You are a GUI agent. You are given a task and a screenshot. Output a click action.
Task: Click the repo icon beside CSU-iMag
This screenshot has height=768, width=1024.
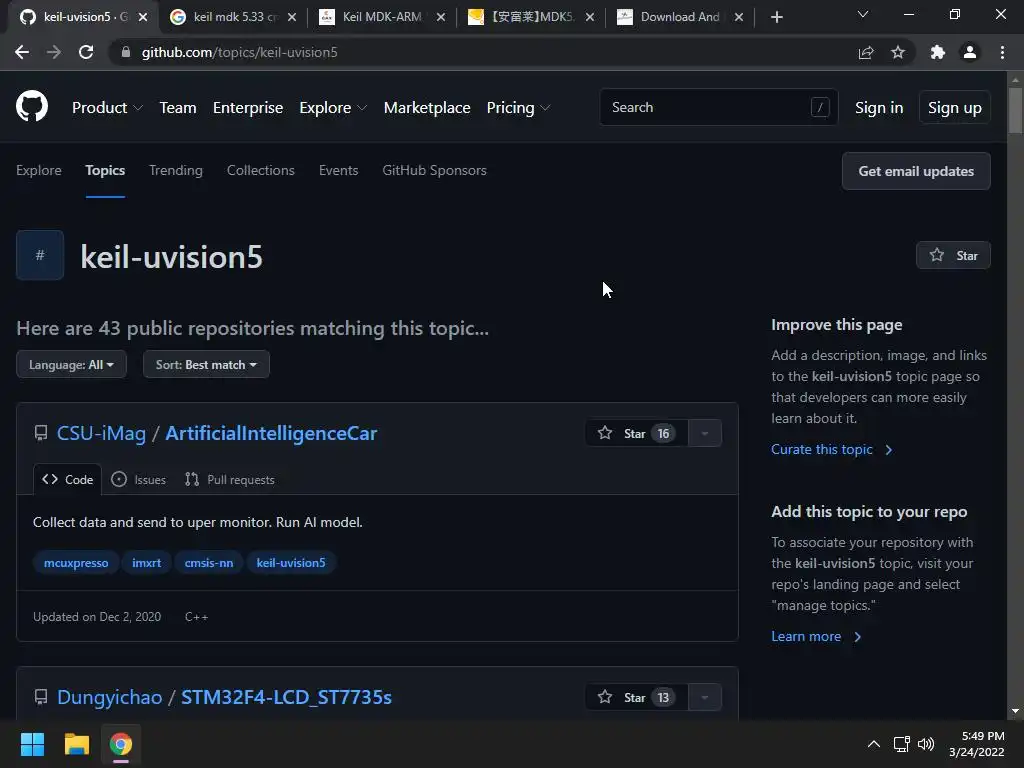click(x=41, y=433)
